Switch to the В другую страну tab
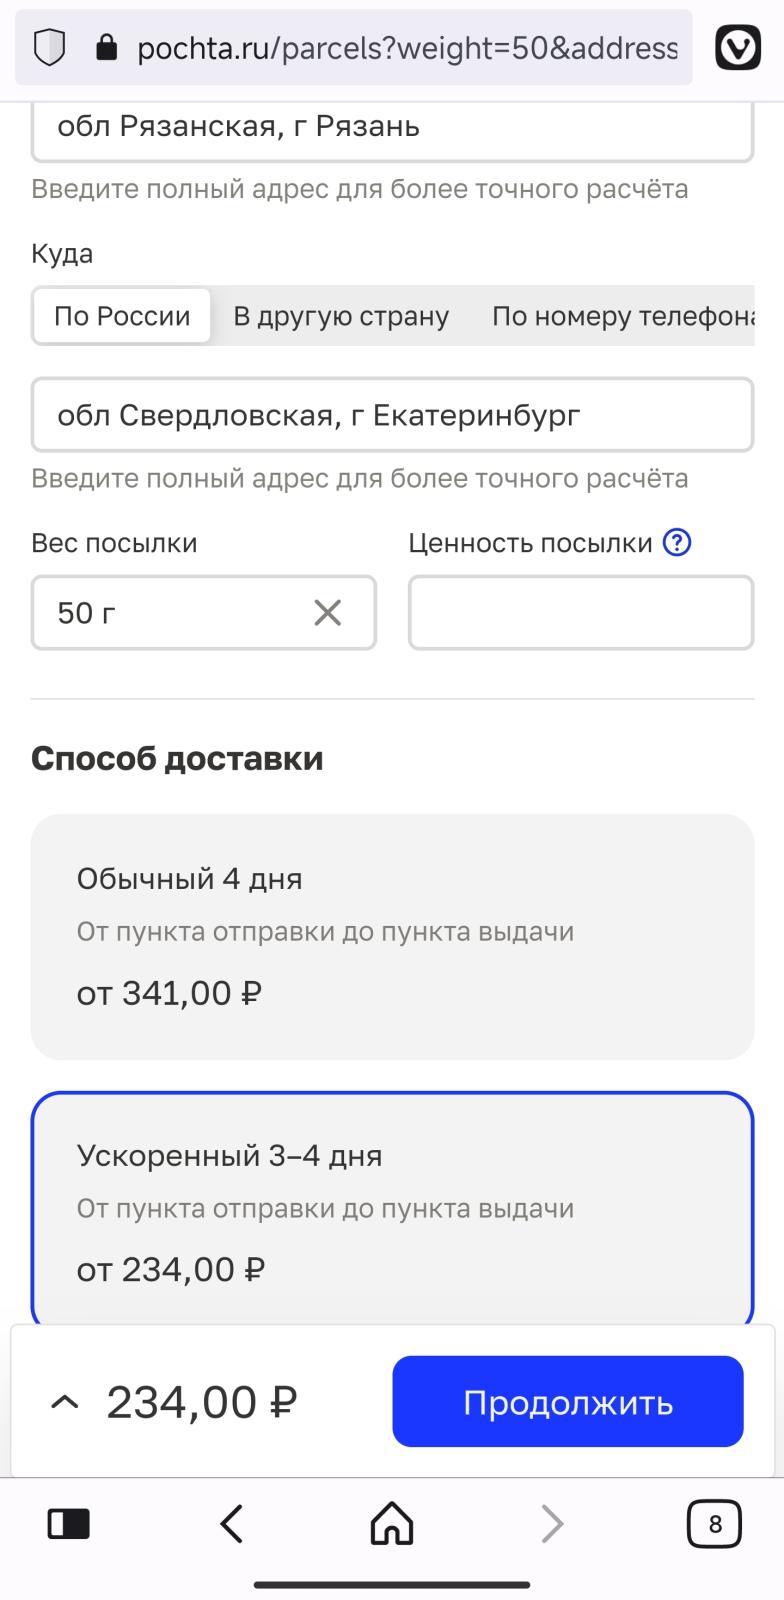This screenshot has height=1600, width=784. (341, 316)
